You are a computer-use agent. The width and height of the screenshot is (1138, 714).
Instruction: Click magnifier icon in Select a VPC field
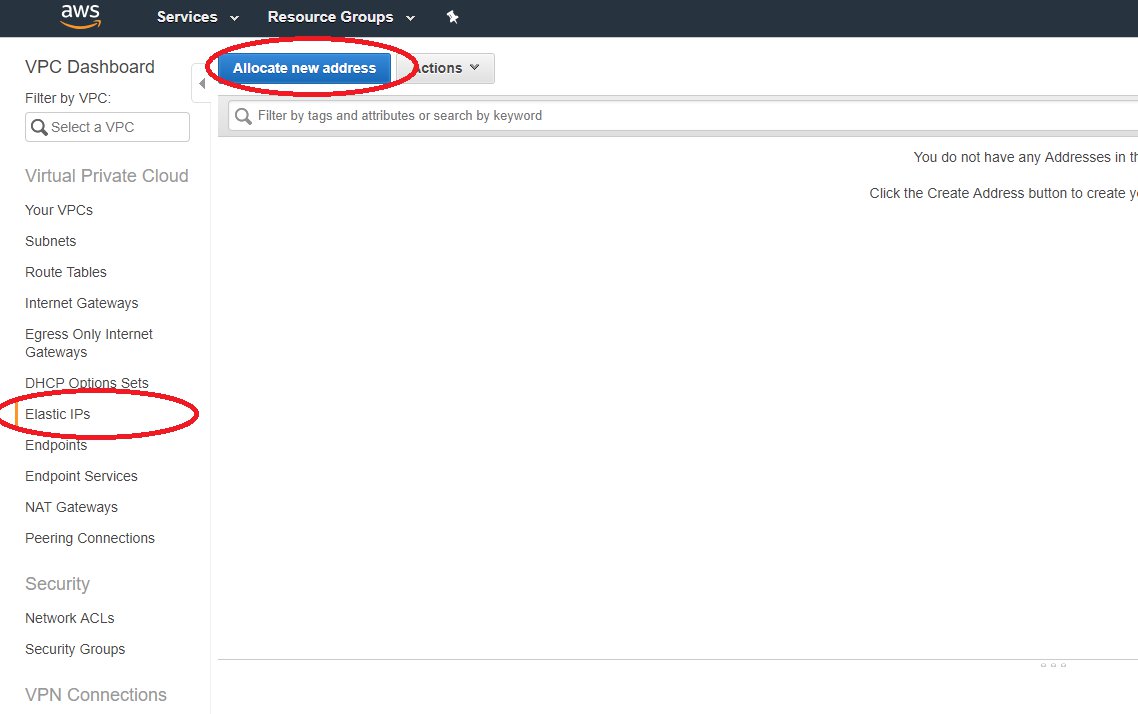coord(39,127)
